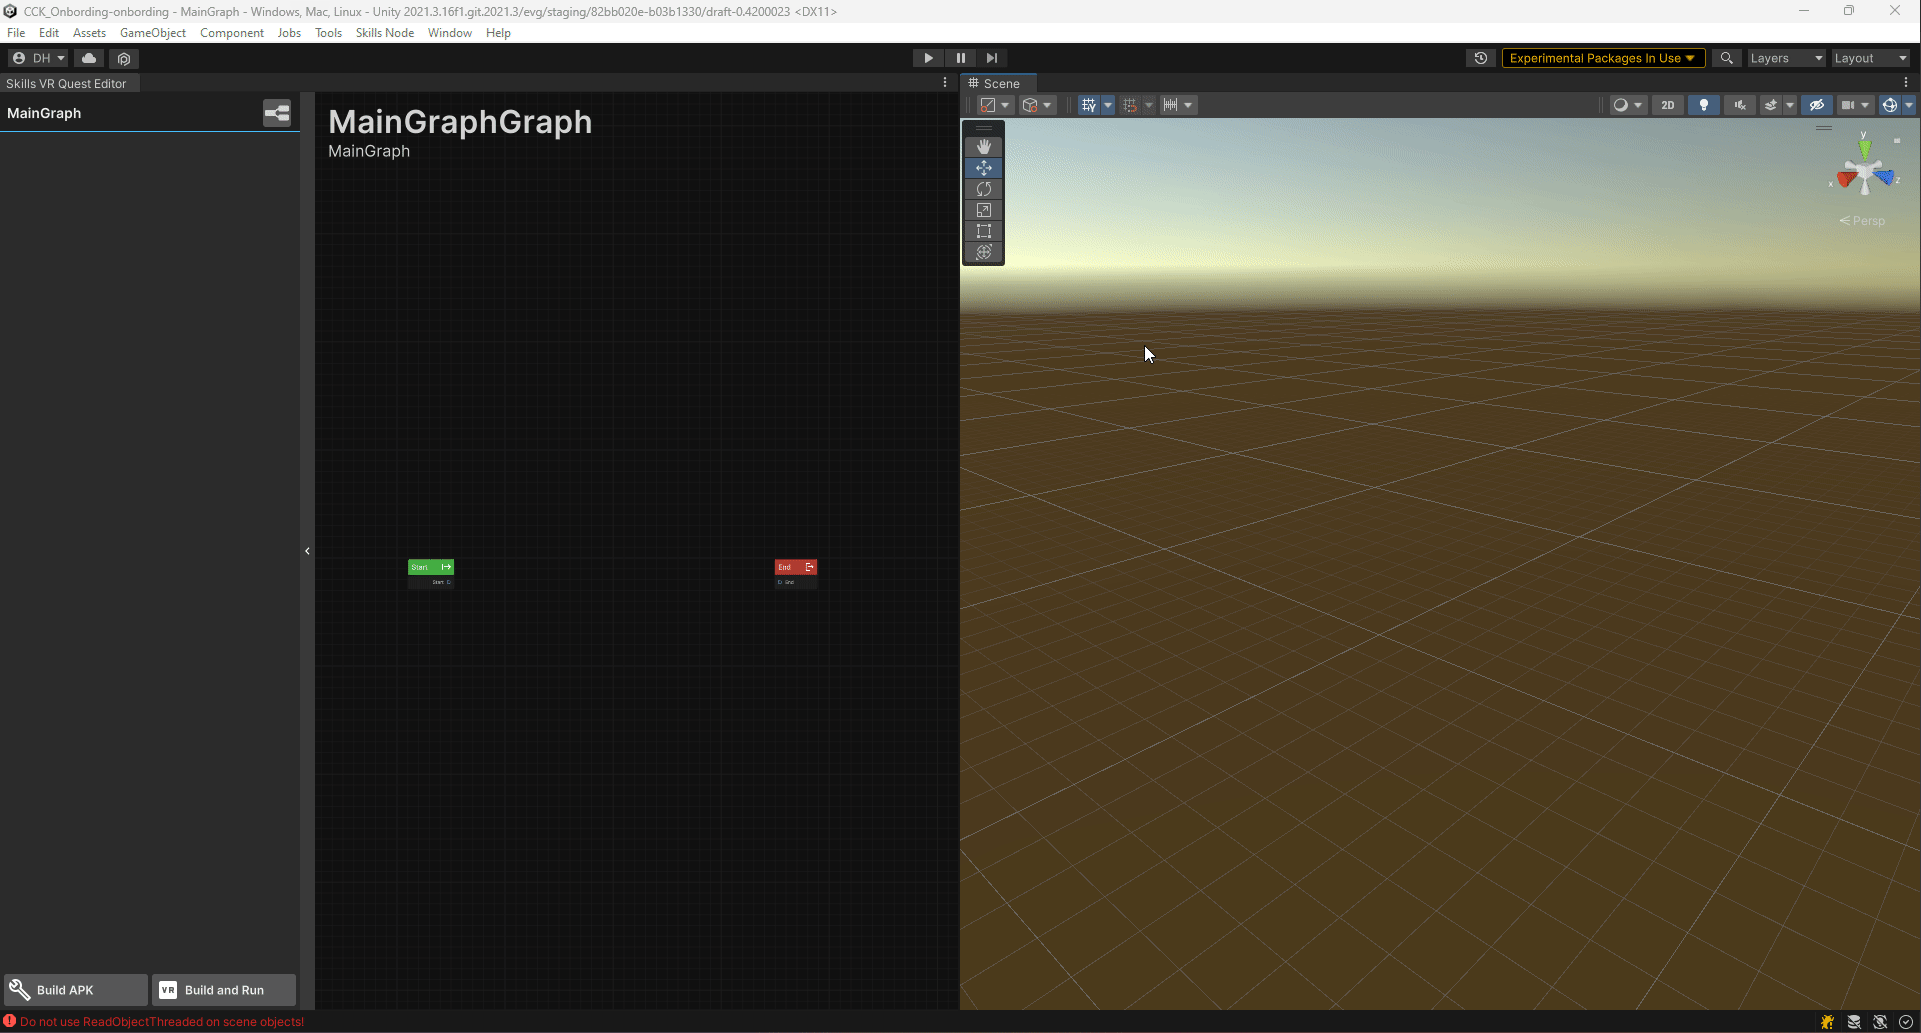Viewport: 1921px width, 1033px height.
Task: Click the Step frame button
Action: [992, 58]
